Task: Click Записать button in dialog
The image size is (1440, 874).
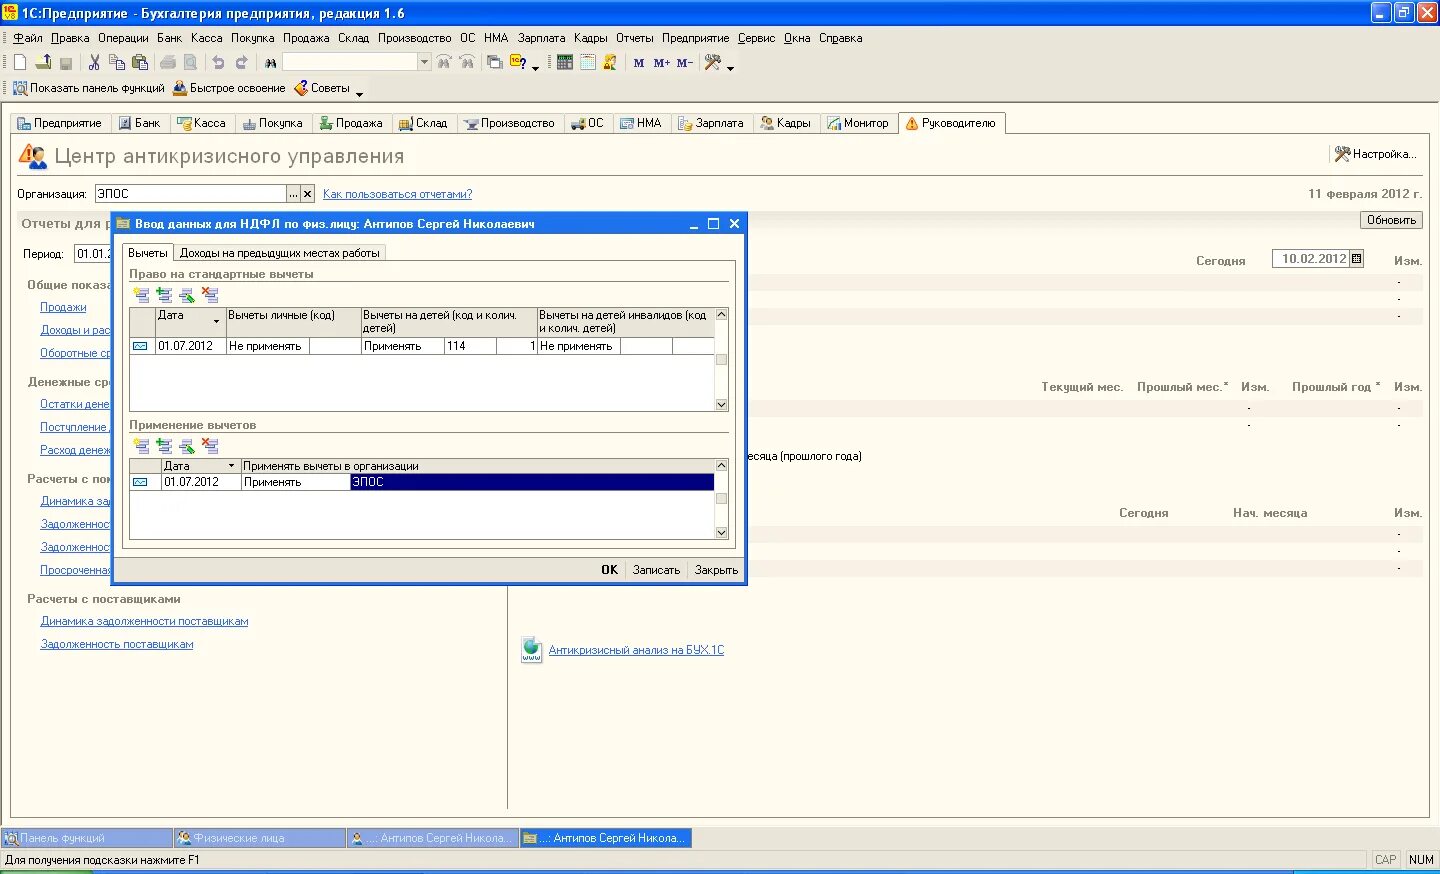Action: pos(656,570)
